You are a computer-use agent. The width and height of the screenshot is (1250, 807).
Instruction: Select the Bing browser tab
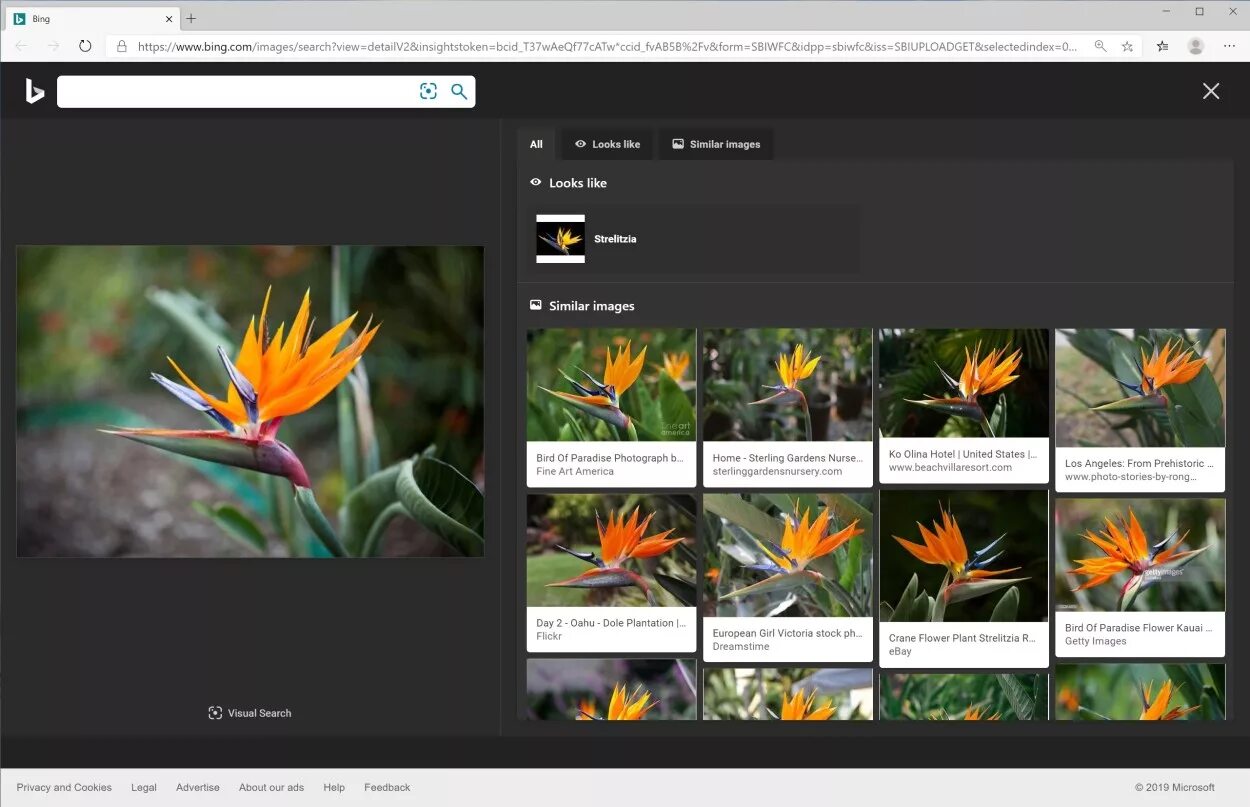[91, 18]
